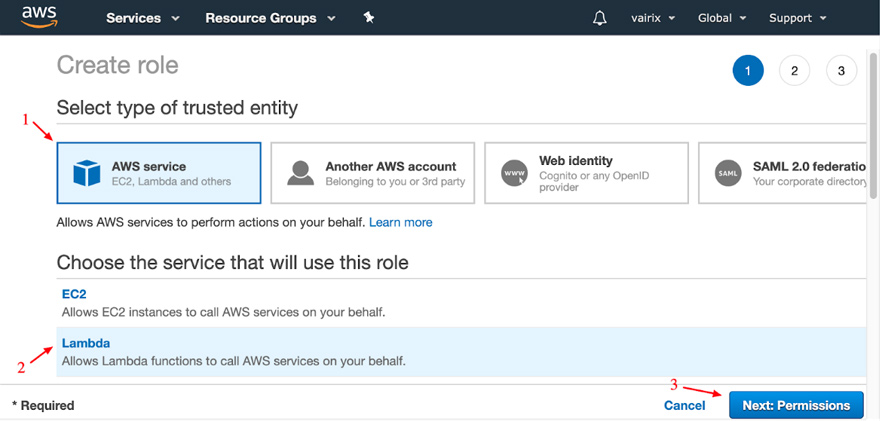Click Next: Permissions button
This screenshot has width=880, height=421.
coord(796,405)
